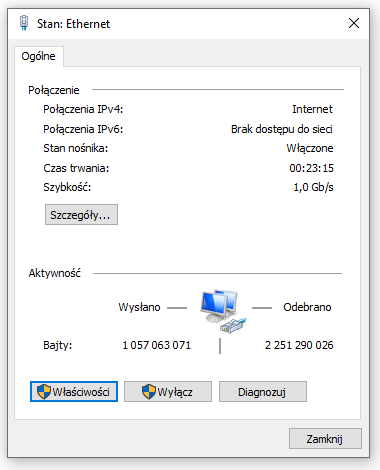This screenshot has height=470, width=380.
Task: Click the shield icon beside Wyłącz
Action: (149, 391)
